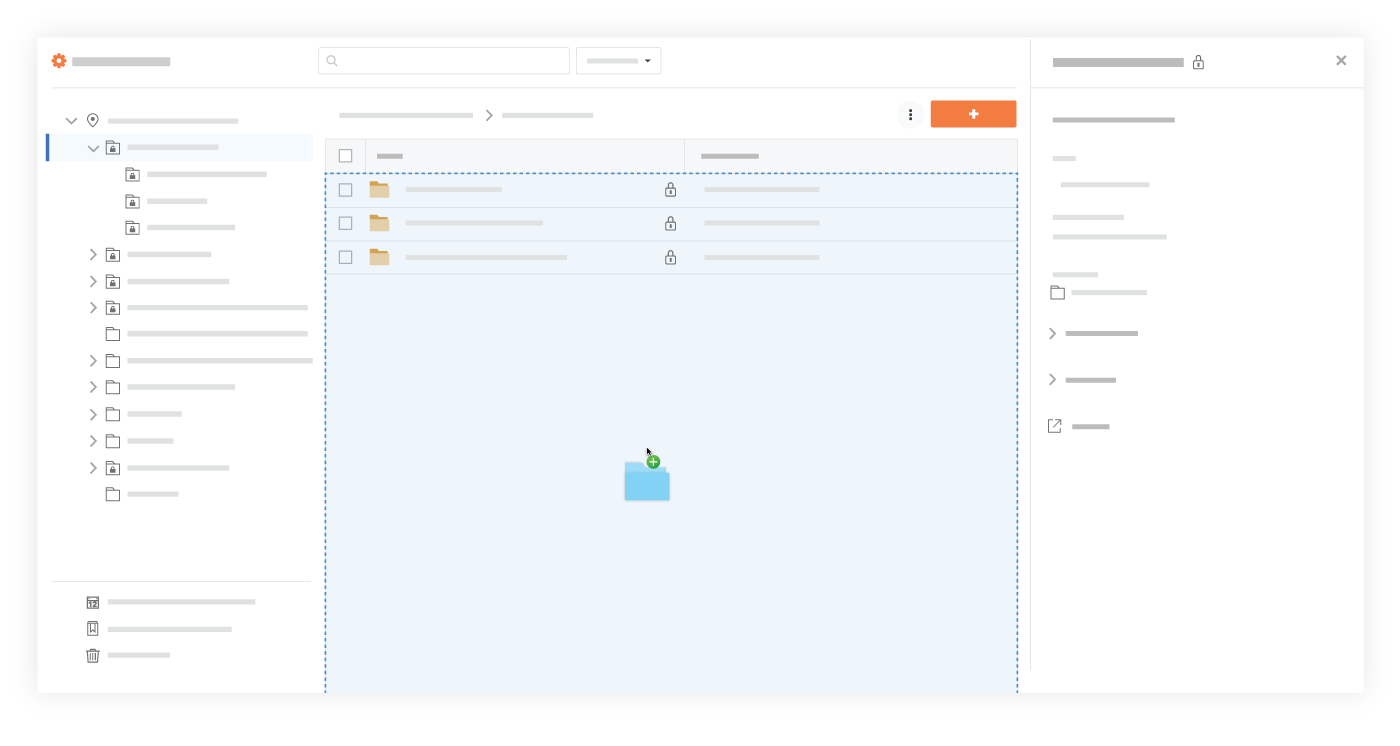
Task: Open the dropdown beside the search box
Action: pos(618,61)
